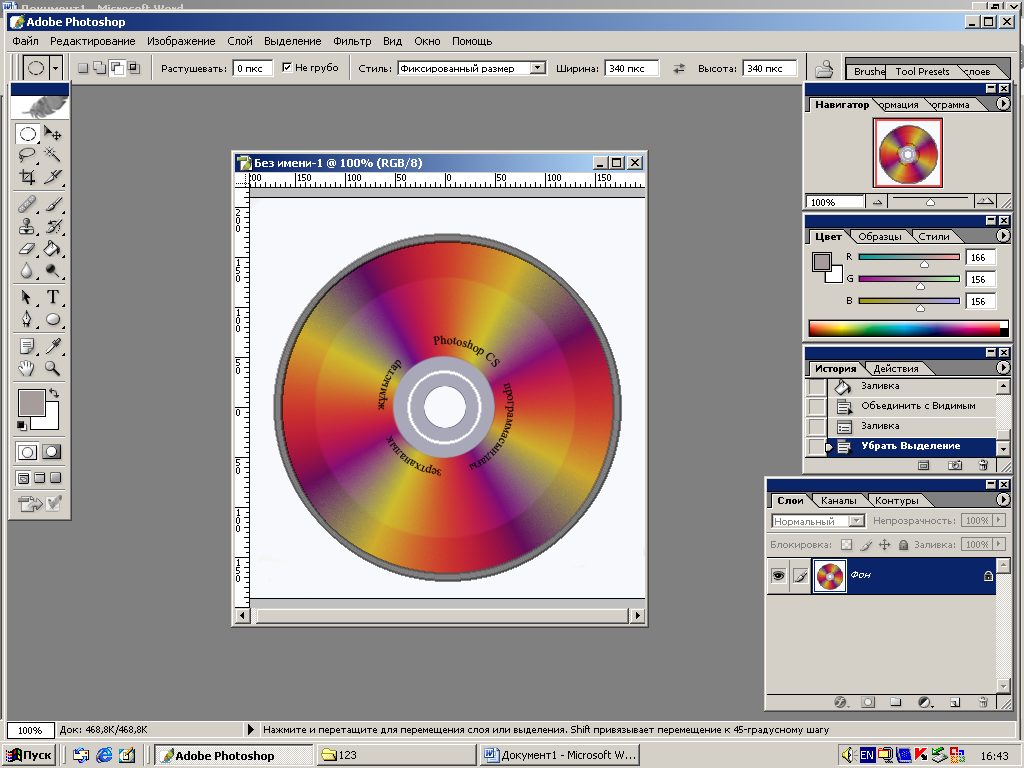Select the Pen tool
The width and height of the screenshot is (1024, 768).
pyautogui.click(x=27, y=319)
